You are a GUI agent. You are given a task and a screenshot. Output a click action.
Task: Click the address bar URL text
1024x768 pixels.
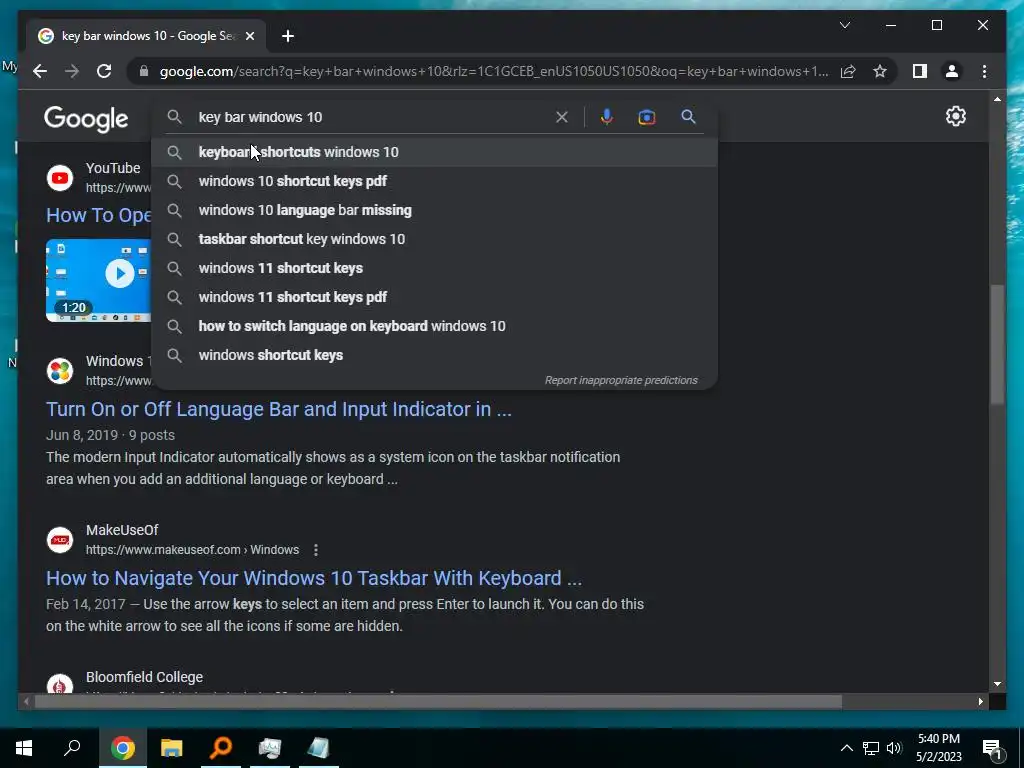(x=494, y=71)
